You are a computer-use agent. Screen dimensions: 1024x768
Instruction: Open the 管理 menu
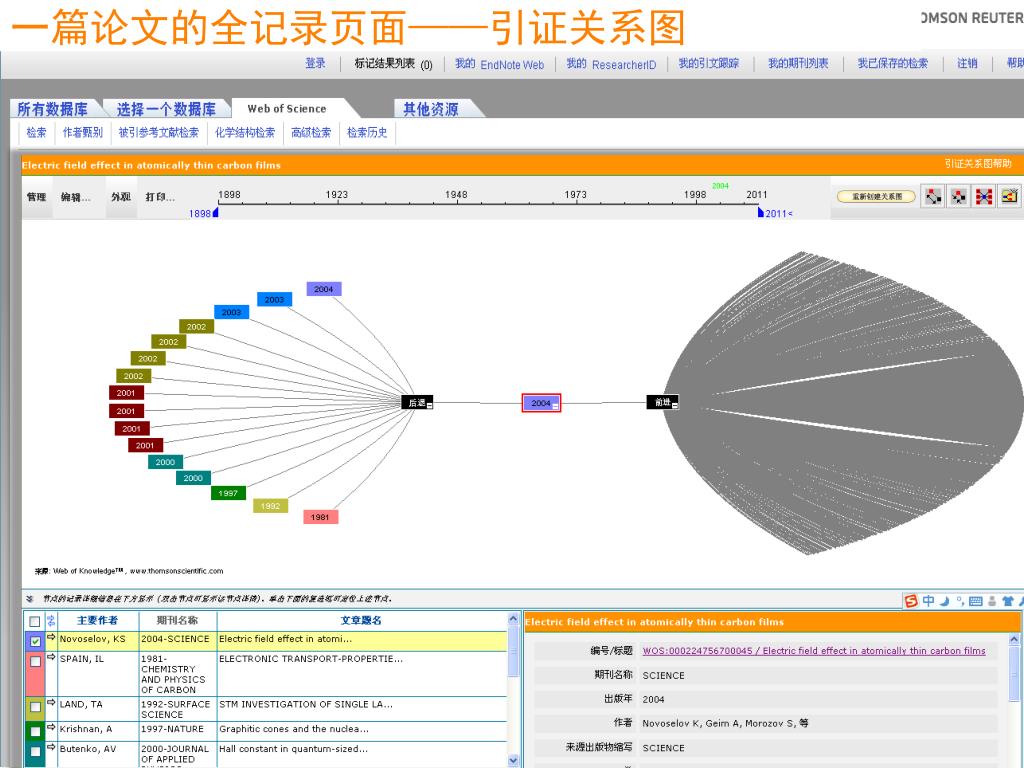[37, 197]
